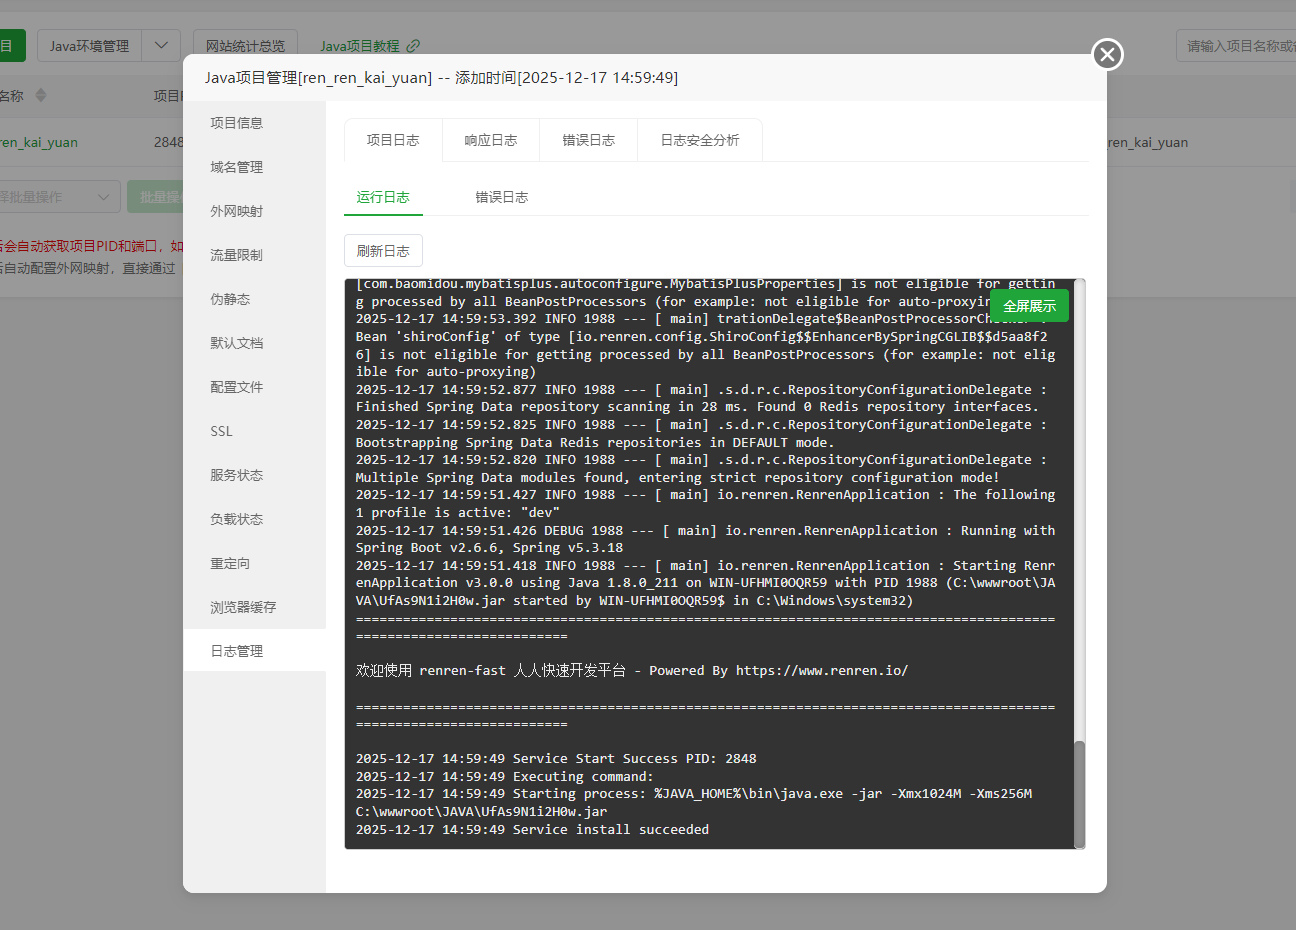
Task: Select 服务状态 in the sidebar
Action: (x=237, y=475)
